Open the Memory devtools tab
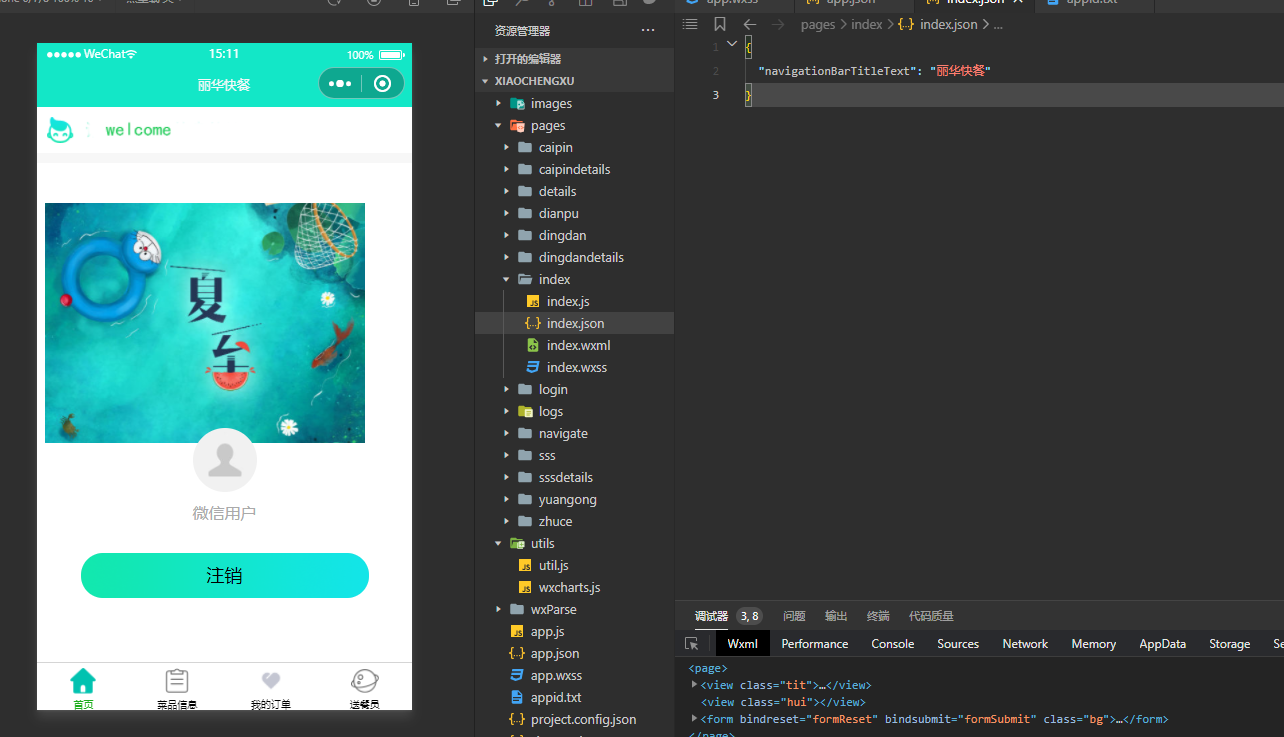The width and height of the screenshot is (1284, 737). coord(1093,644)
